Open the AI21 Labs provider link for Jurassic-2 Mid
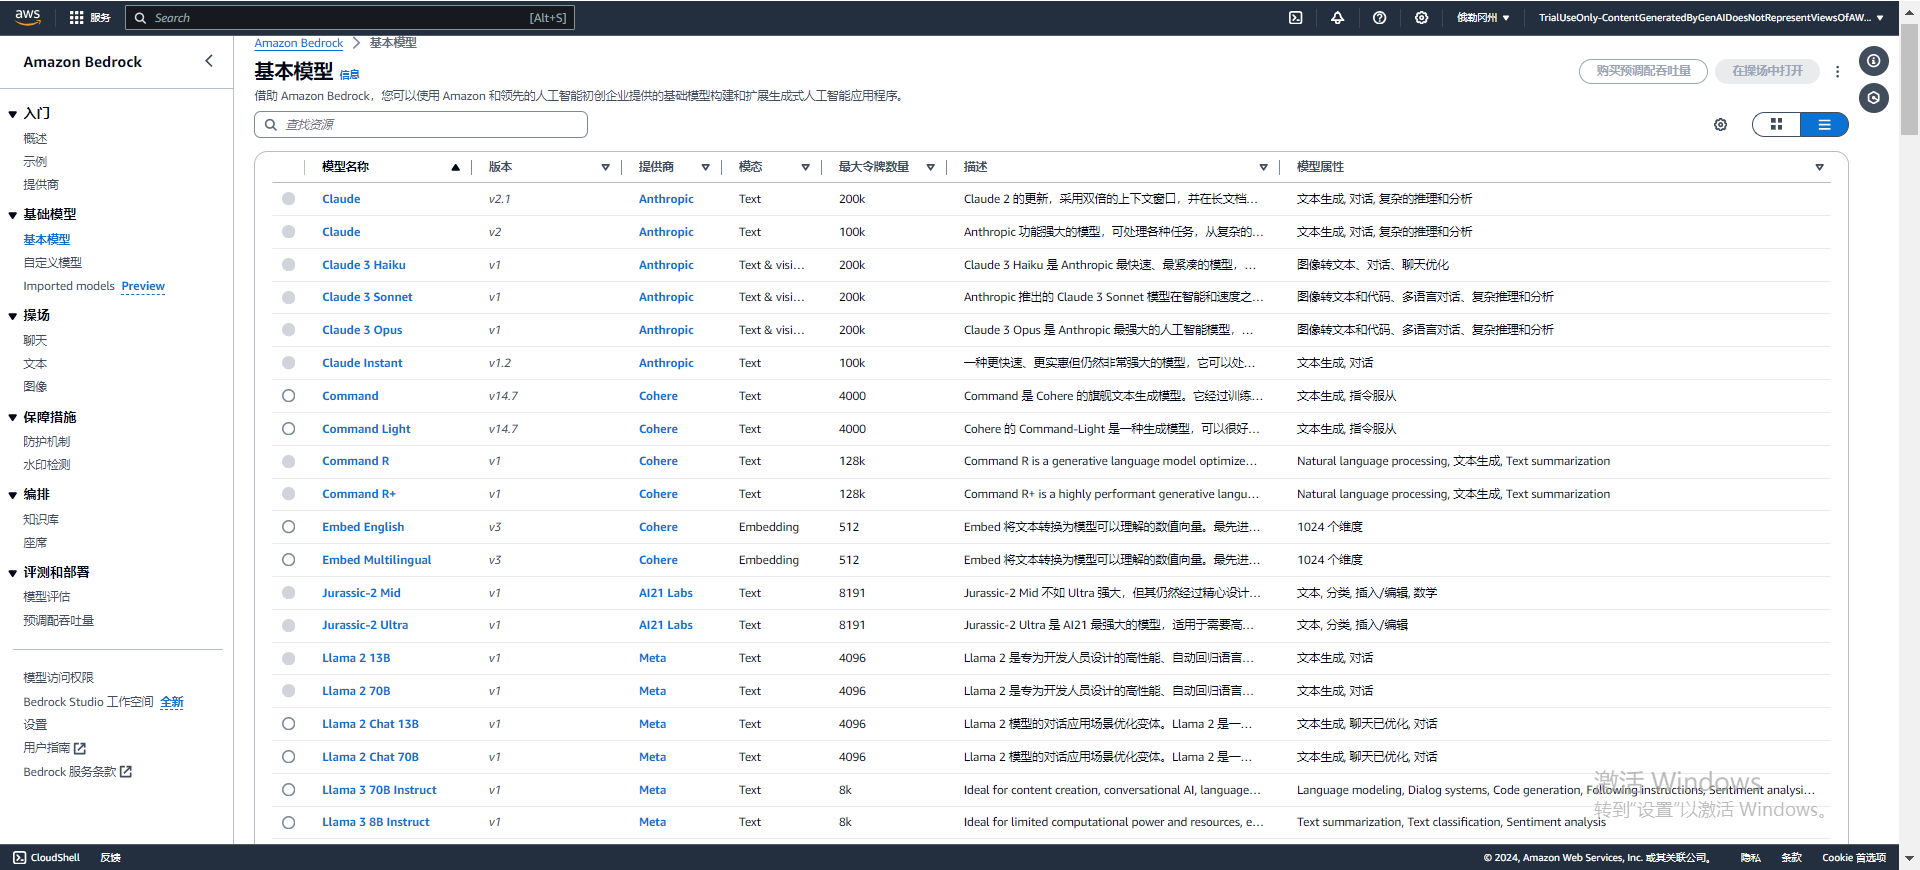This screenshot has width=1920, height=870. pyautogui.click(x=666, y=593)
